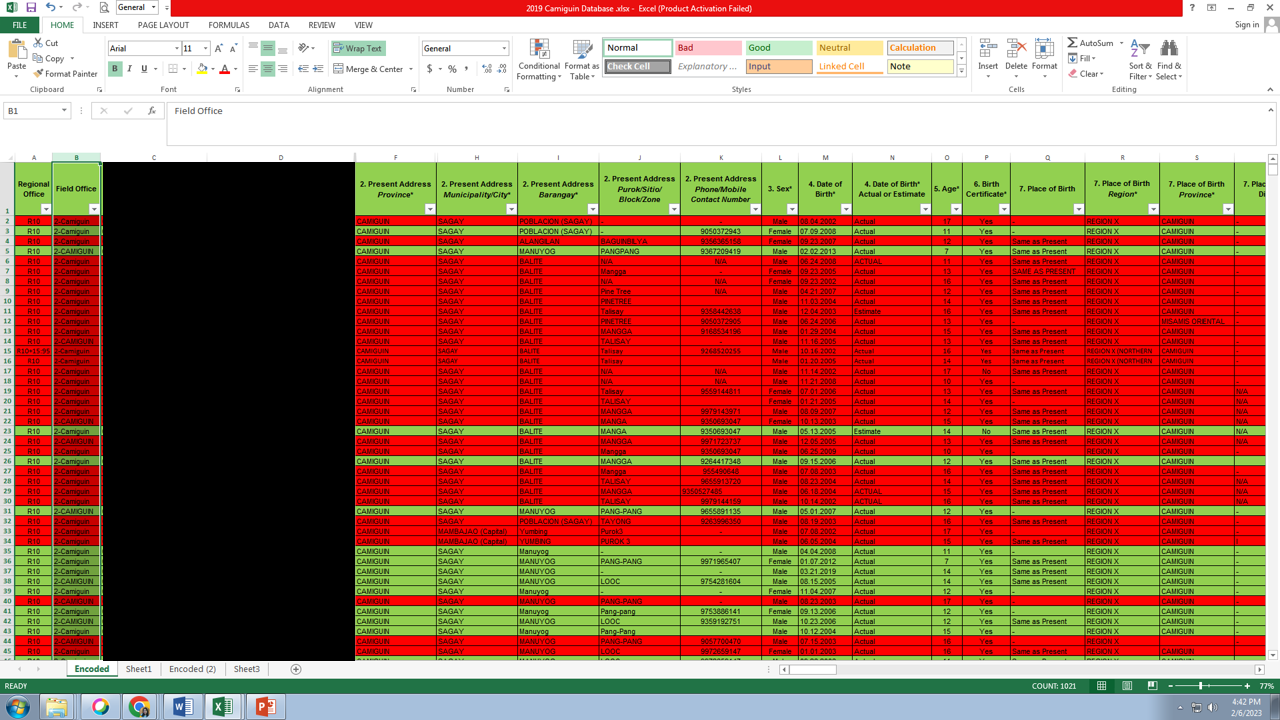Apply the Bad cell style
This screenshot has width=1280, height=720.
(x=708, y=48)
